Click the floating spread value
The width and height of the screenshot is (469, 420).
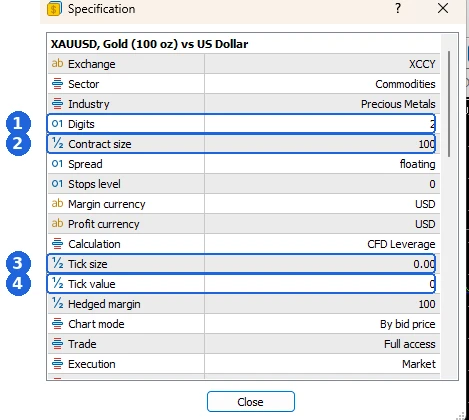(x=417, y=164)
